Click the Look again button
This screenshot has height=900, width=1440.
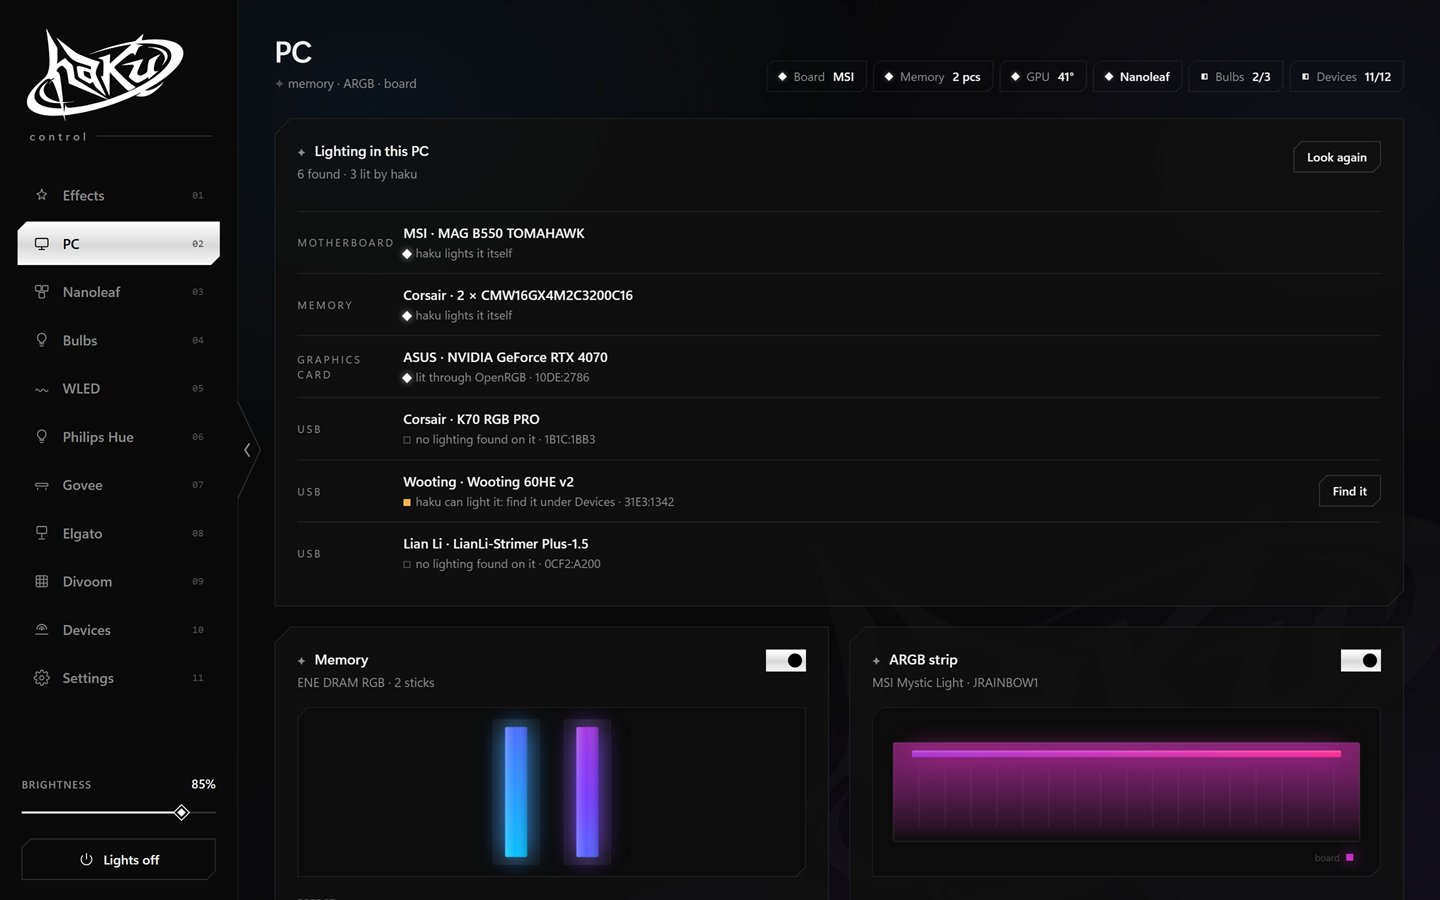point(1337,157)
